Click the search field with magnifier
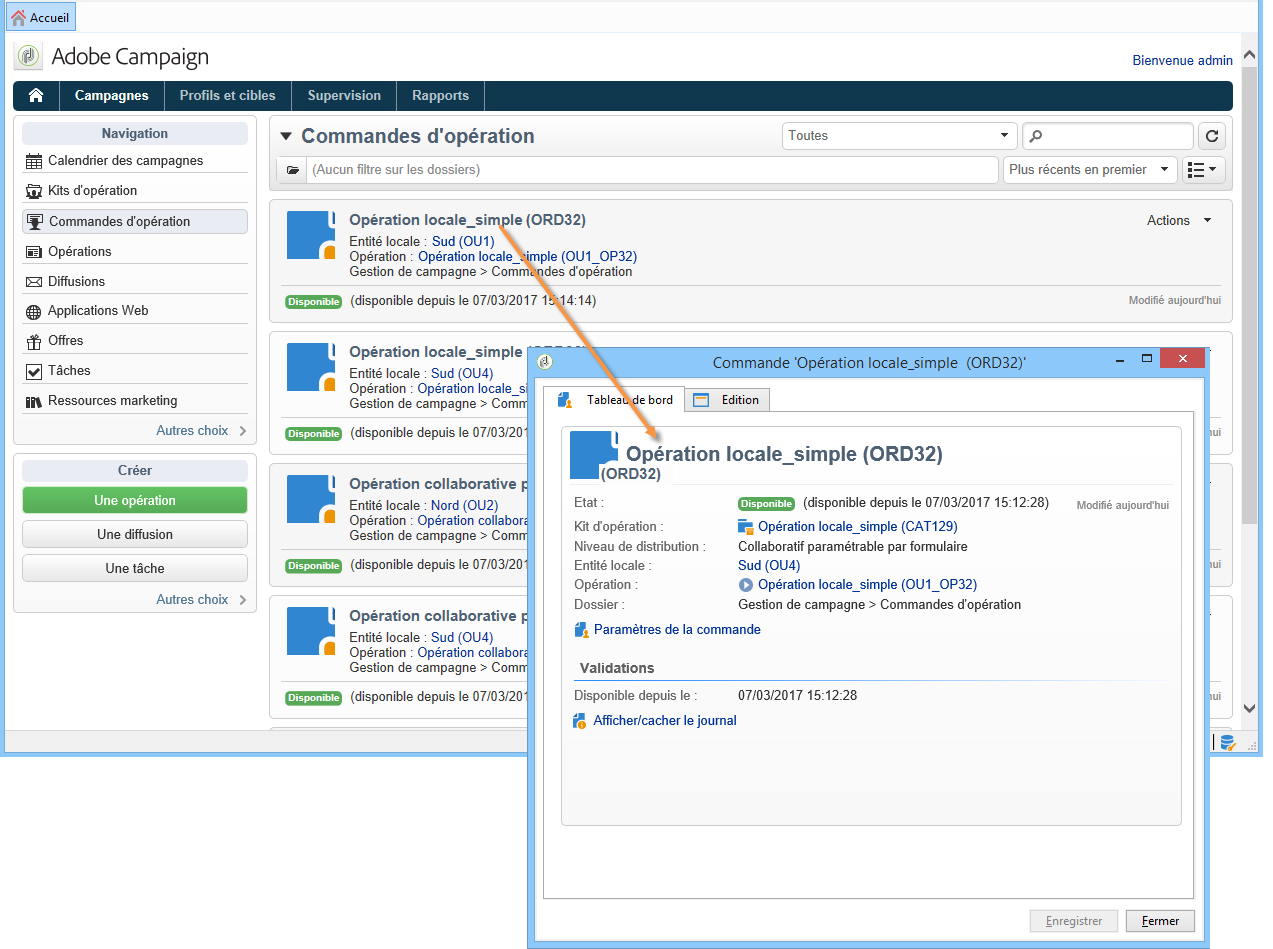This screenshot has height=949, width=1273. tap(1108, 136)
